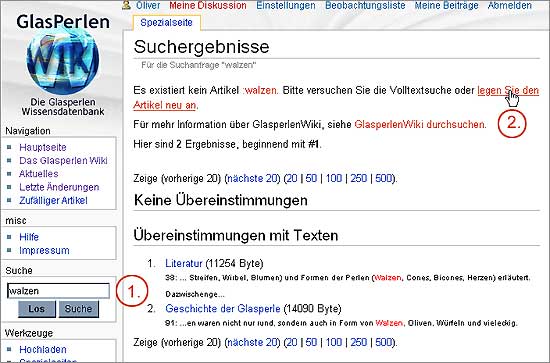Image resolution: width=550 pixels, height=363 pixels.
Task: Click the Los button
Action: click(37, 309)
